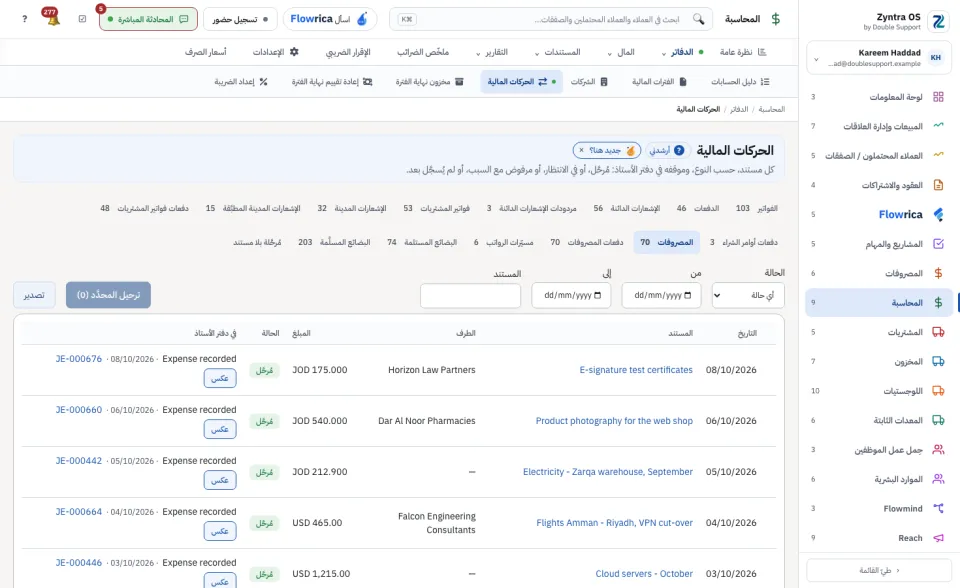960x588 pixels.
Task: Click the help question mark icon
Action: coord(24,19)
